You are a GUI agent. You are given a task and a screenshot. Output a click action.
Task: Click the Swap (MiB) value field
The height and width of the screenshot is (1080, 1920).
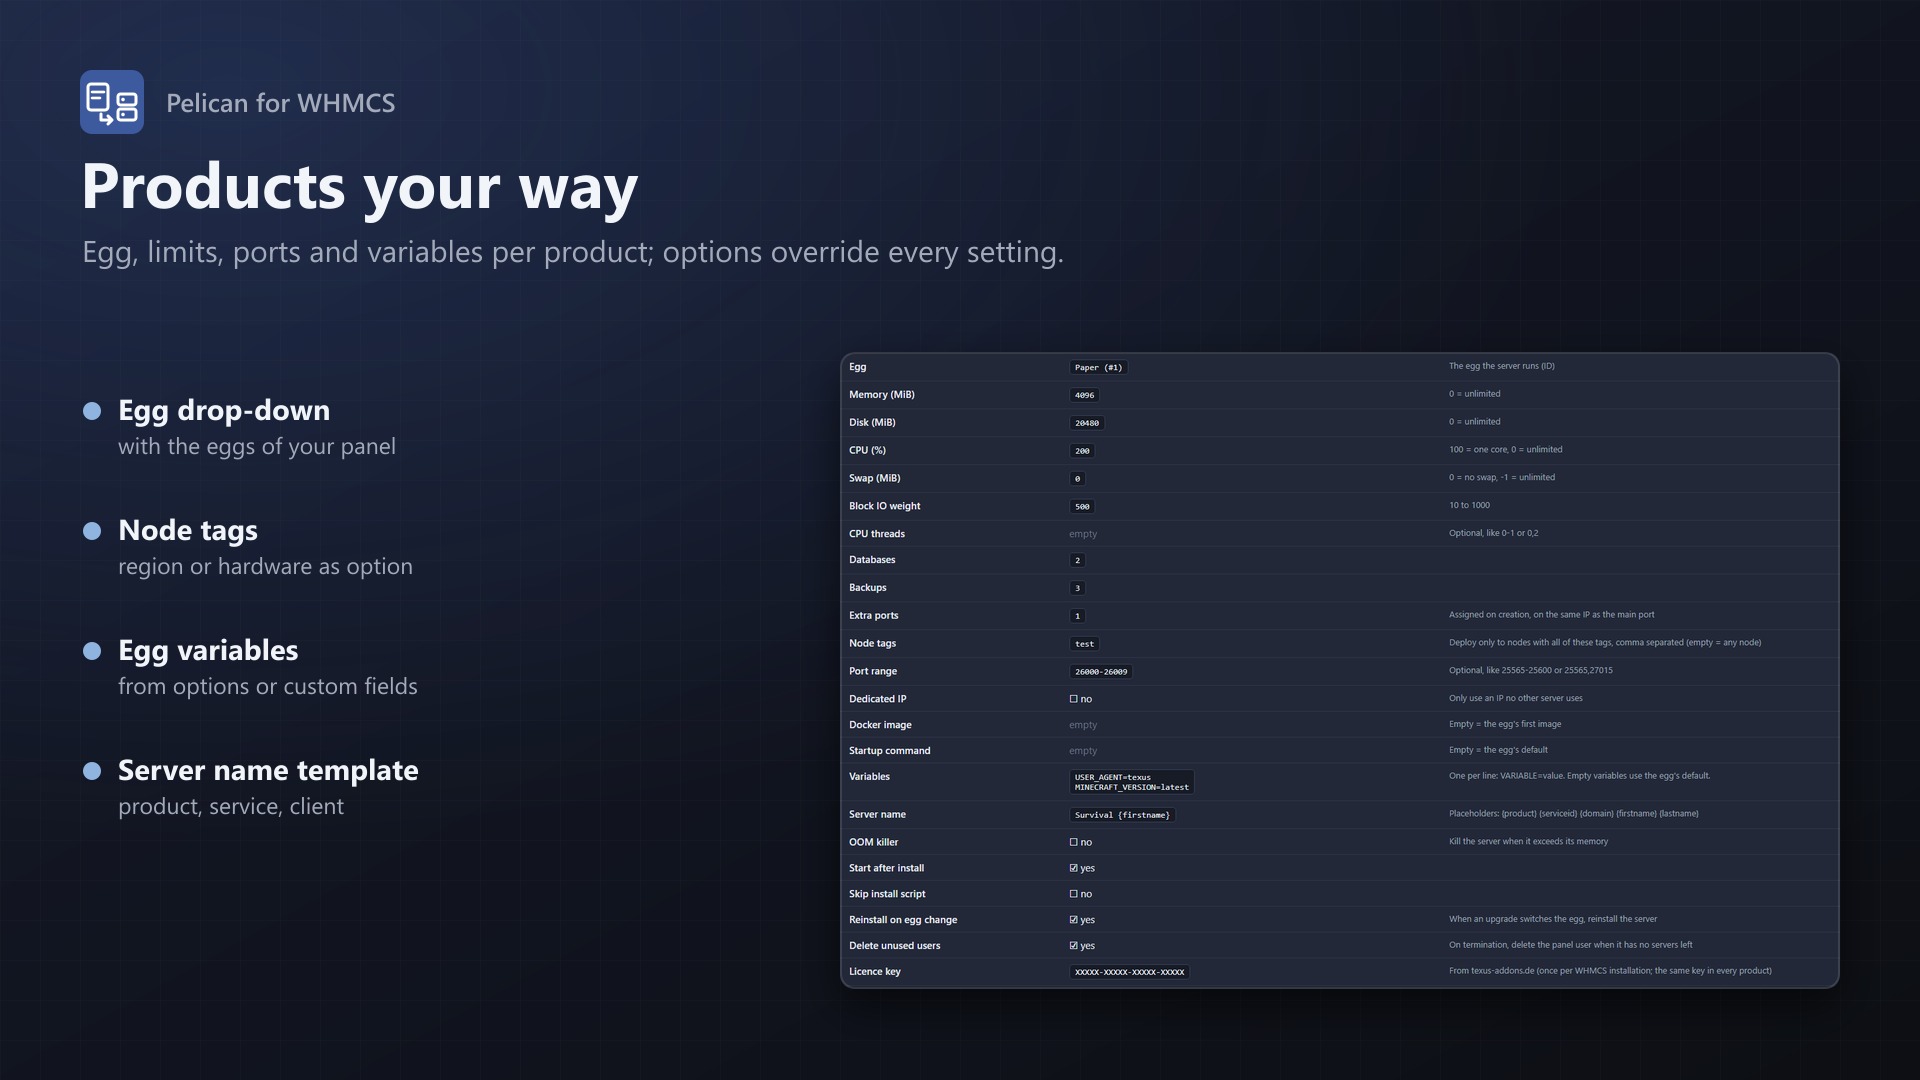tap(1077, 479)
